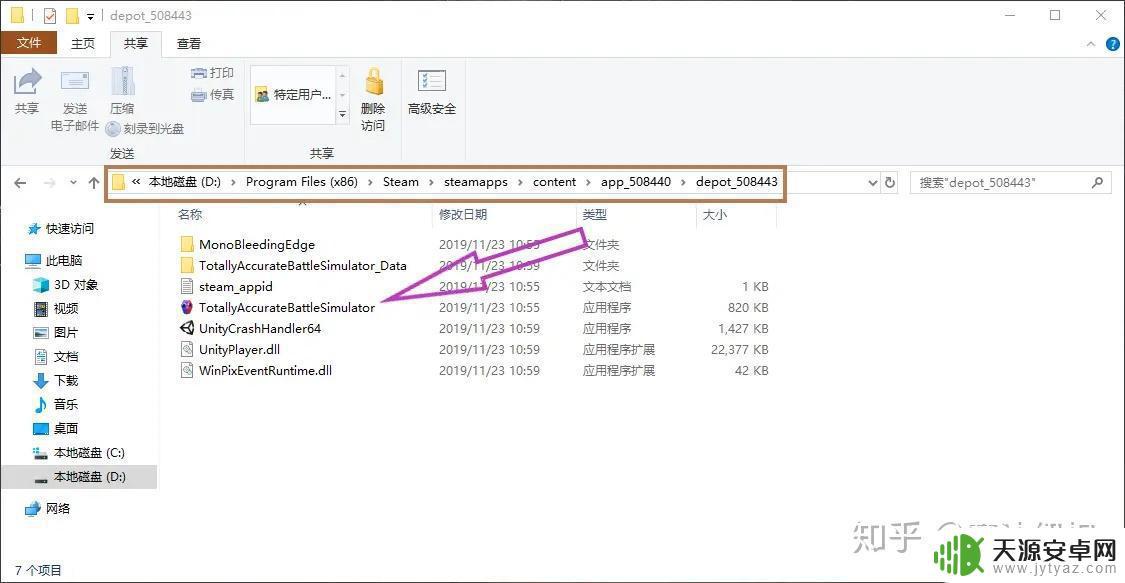Click Steam in the address path
Viewport: 1125px width, 583px height.
pyautogui.click(x=400, y=182)
